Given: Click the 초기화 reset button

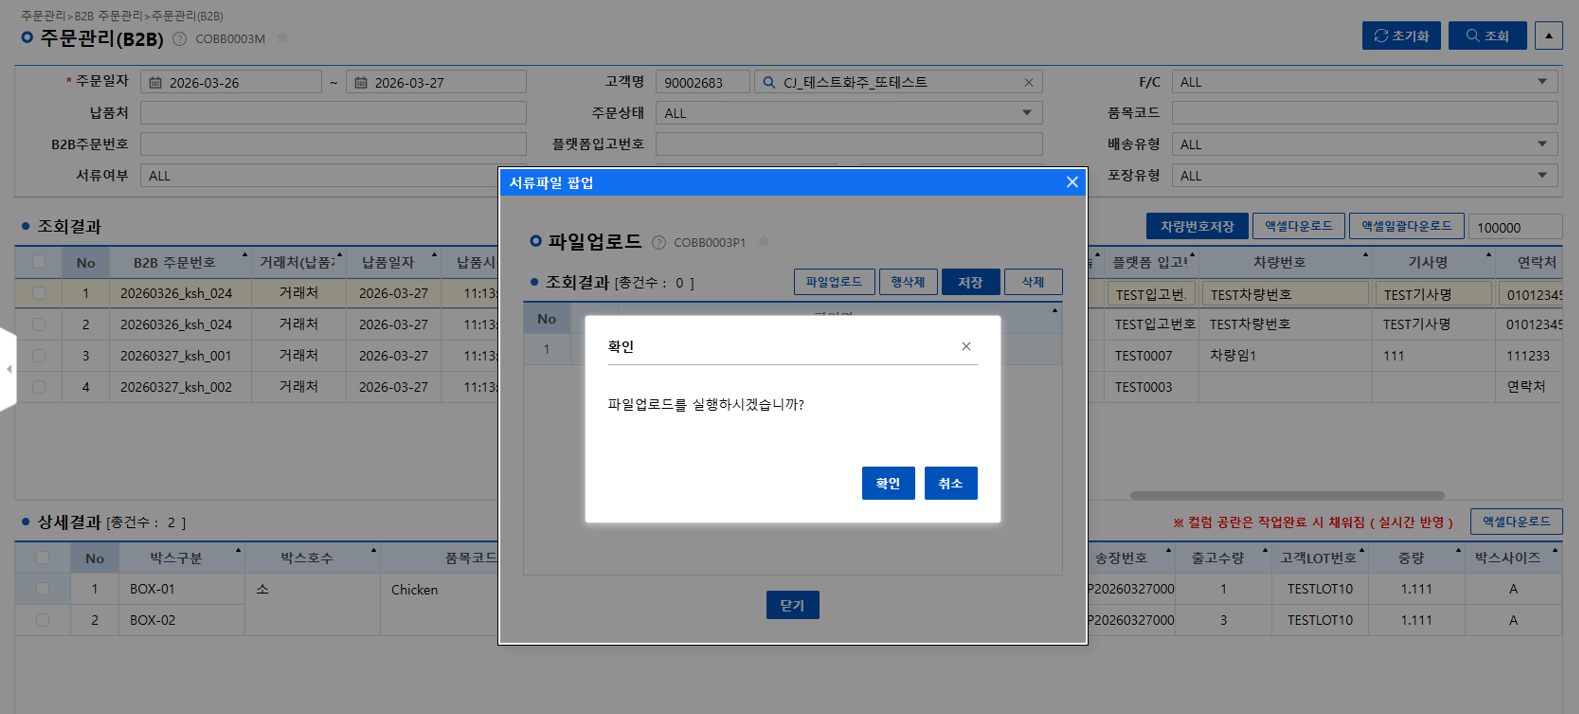Looking at the screenshot, I should tap(1401, 35).
